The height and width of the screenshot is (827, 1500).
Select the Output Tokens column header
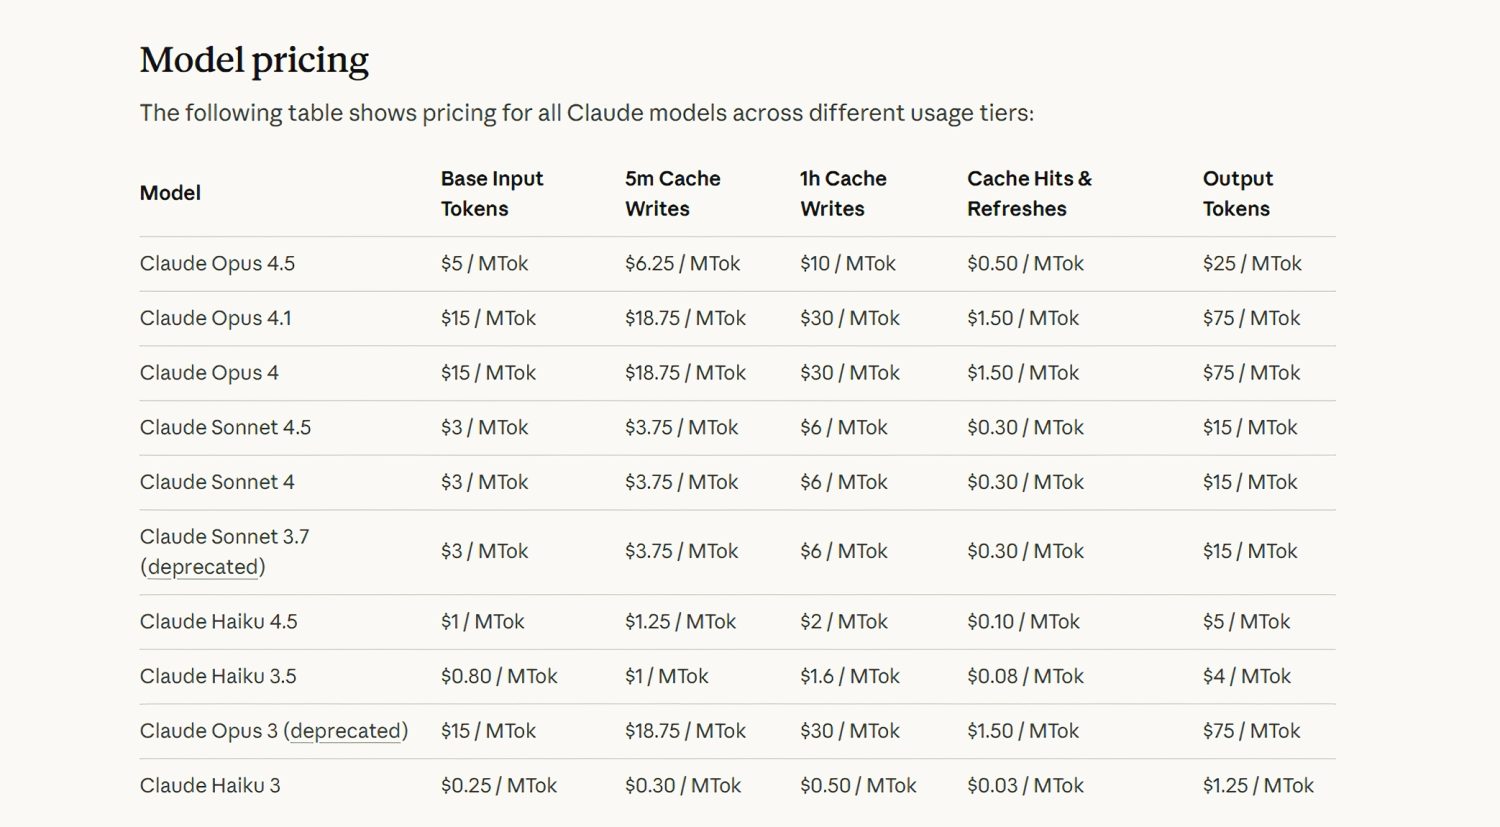coord(1237,193)
